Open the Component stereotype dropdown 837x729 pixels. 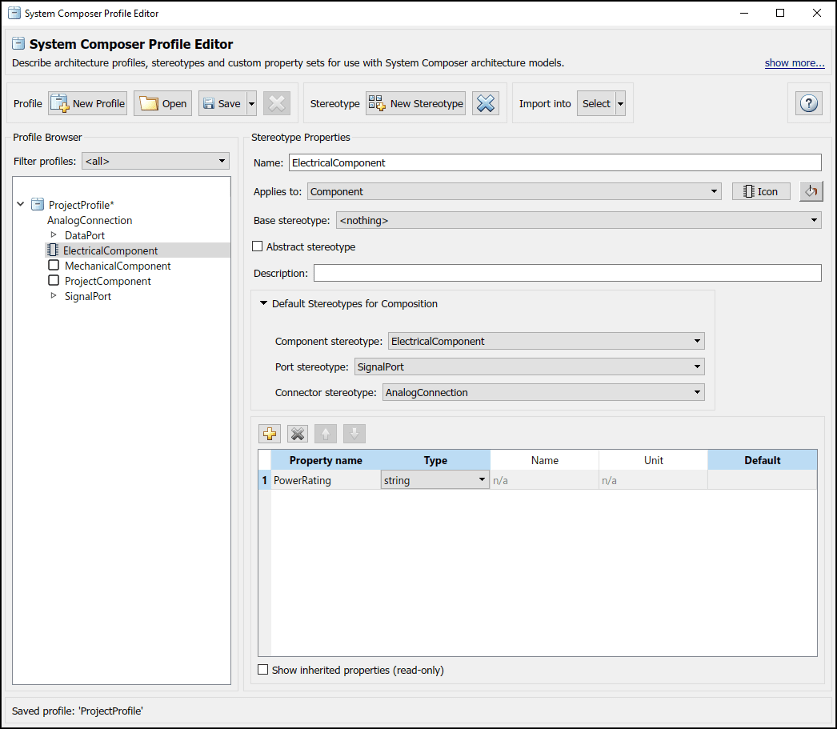(546, 341)
